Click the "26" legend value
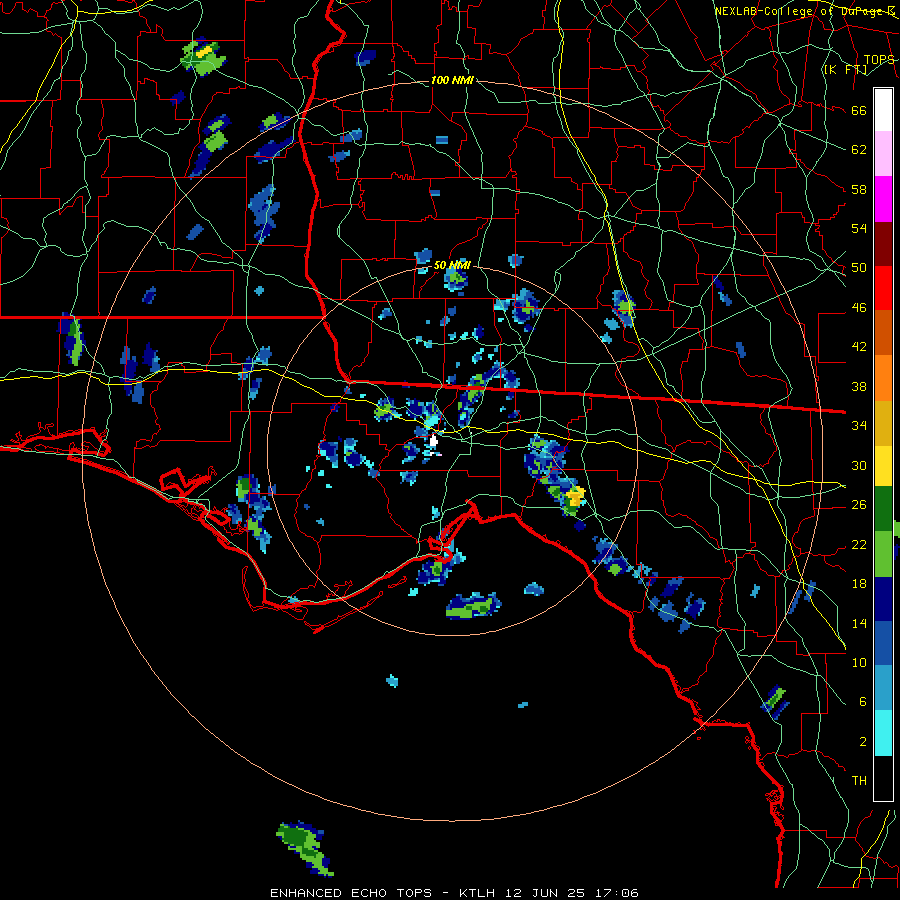 [859, 505]
